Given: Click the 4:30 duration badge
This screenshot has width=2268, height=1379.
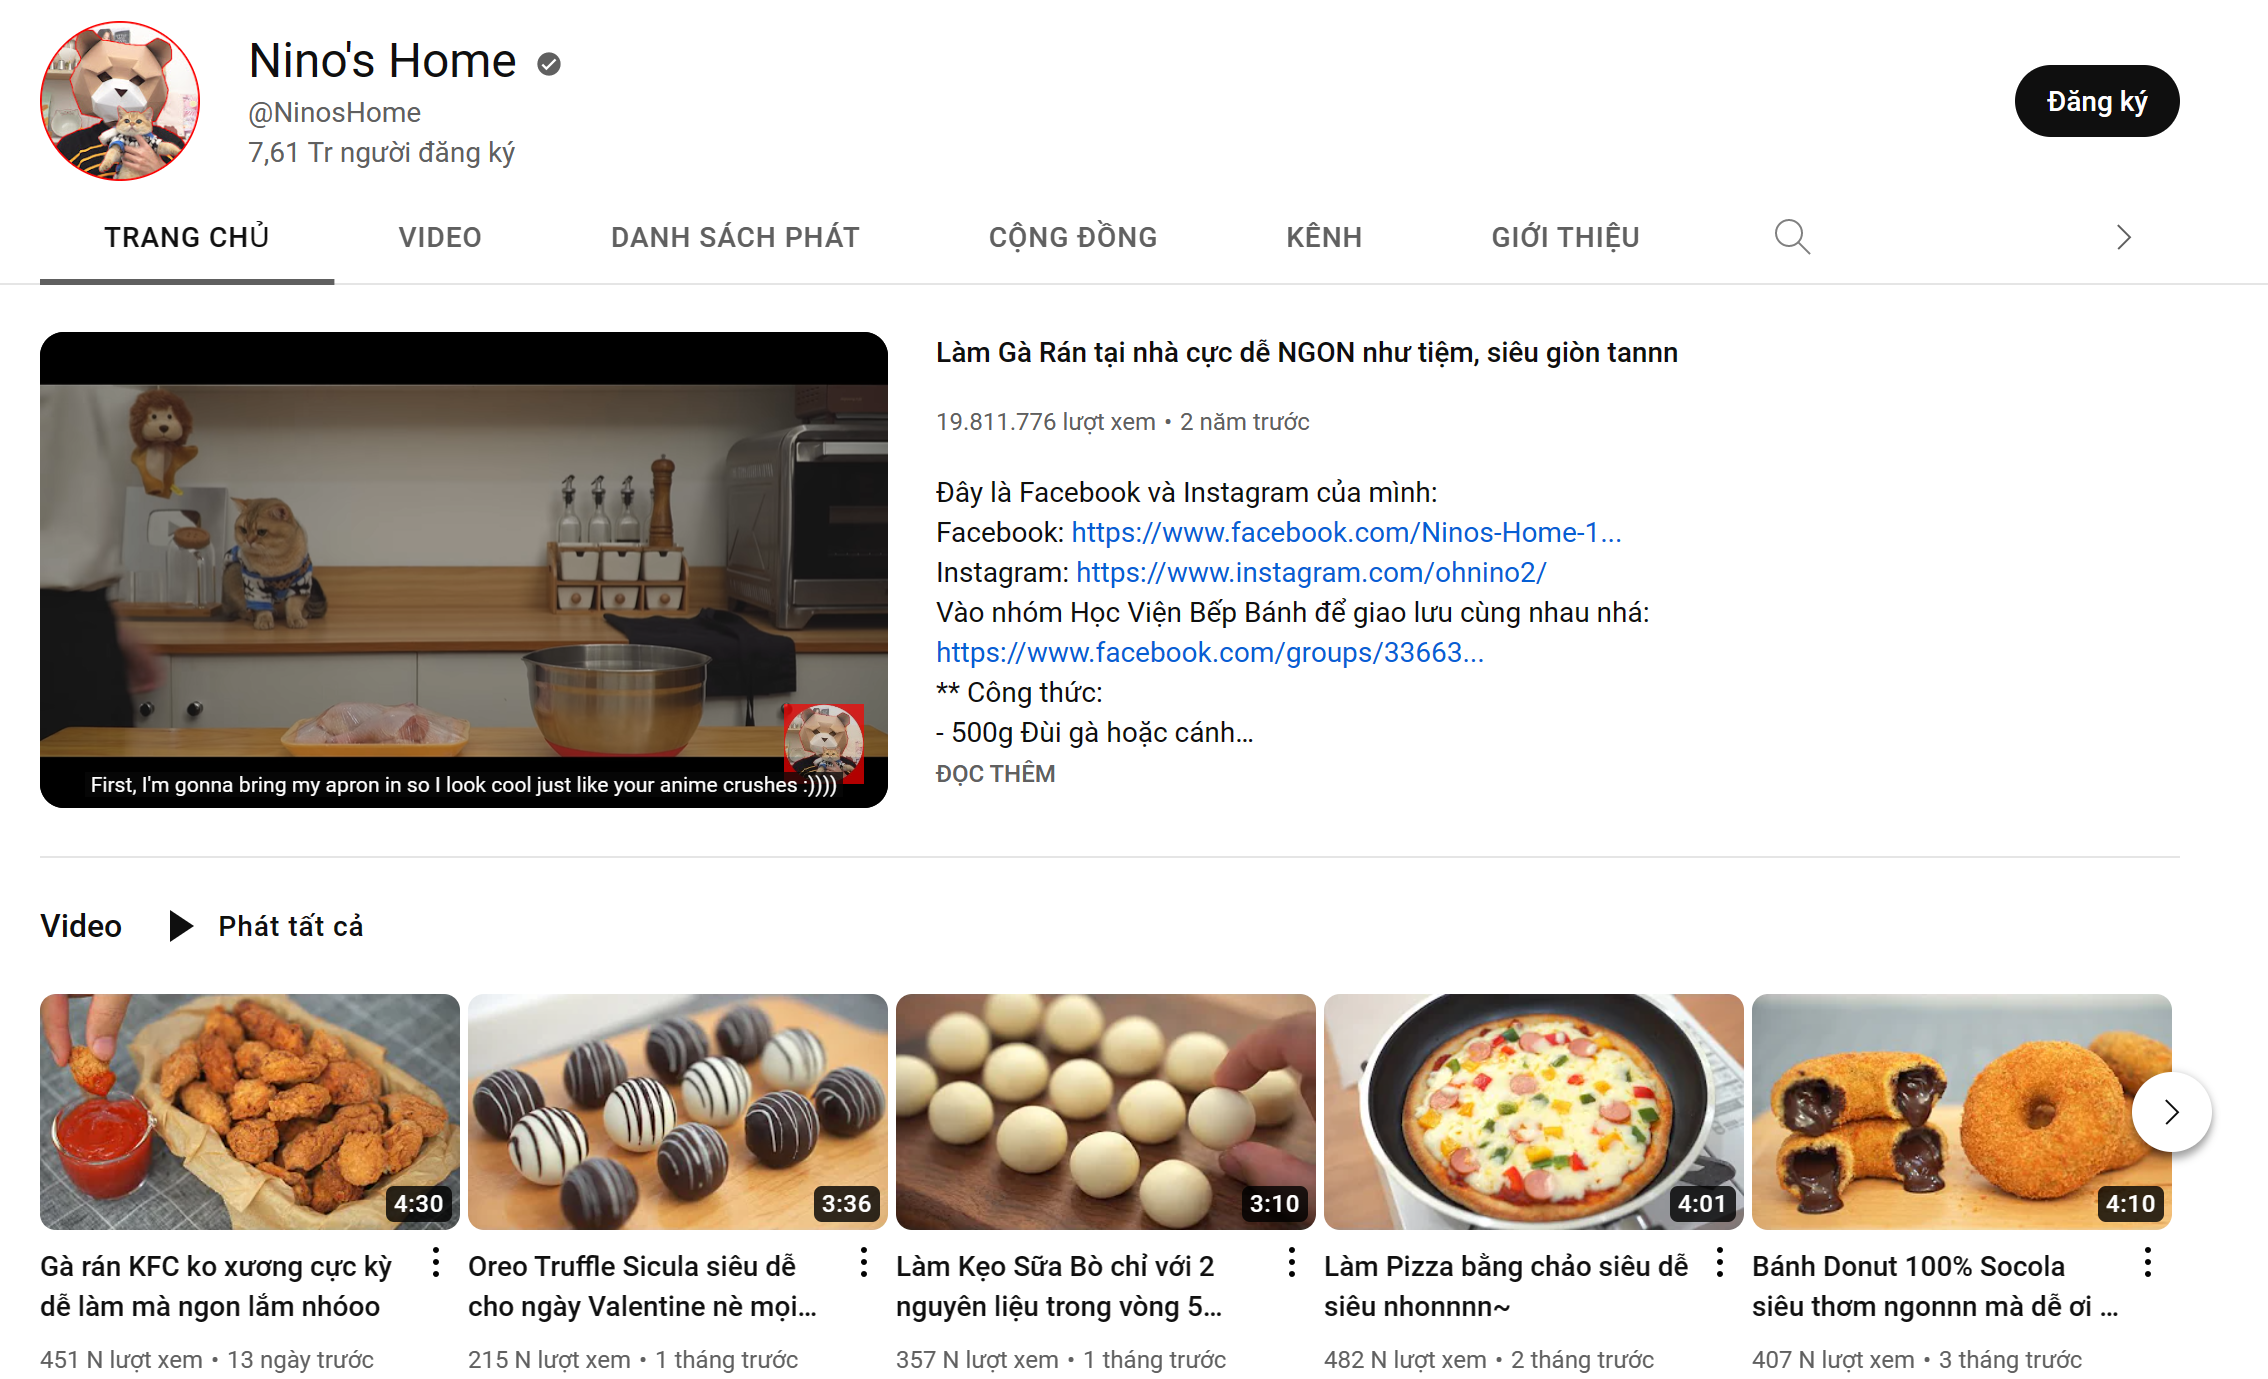Looking at the screenshot, I should tap(418, 1203).
